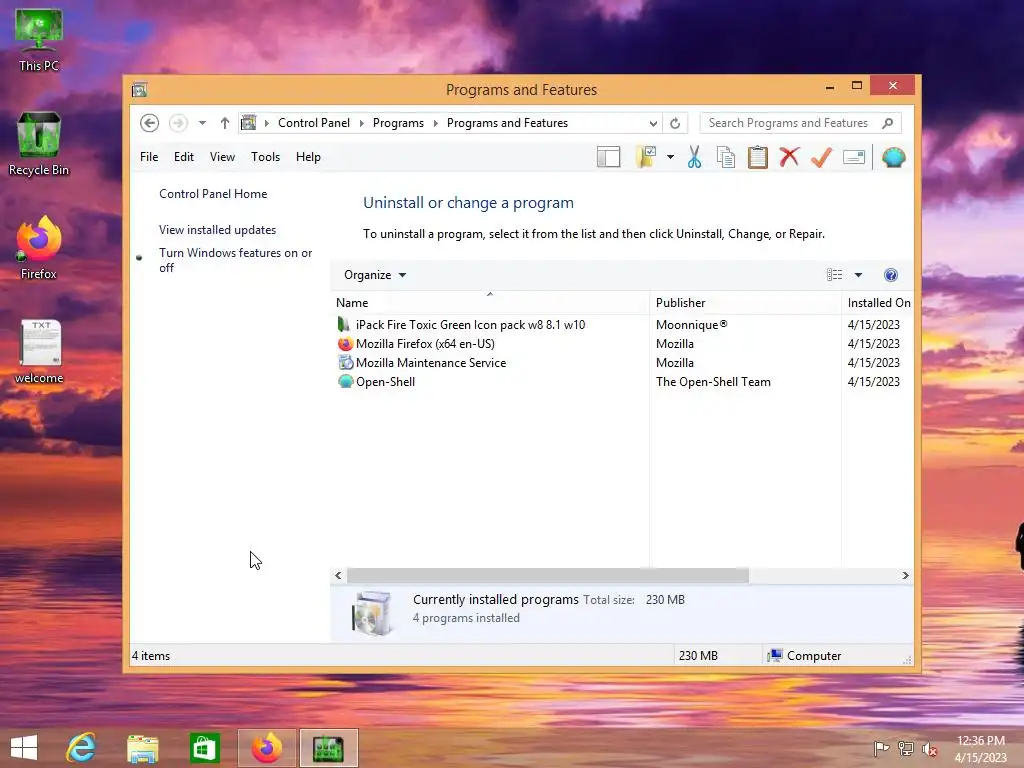Screen dimensions: 1024x768
Task: Open the View menu
Action: pos(222,157)
